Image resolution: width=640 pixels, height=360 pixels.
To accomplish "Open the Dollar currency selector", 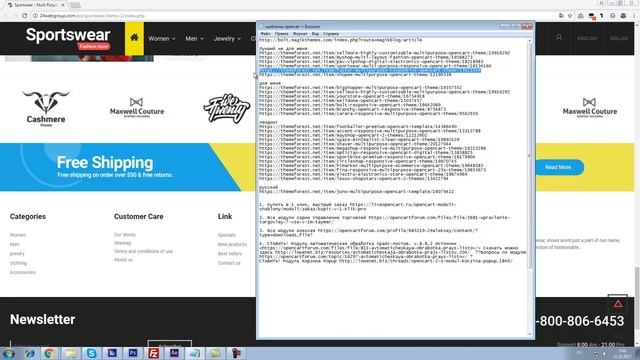I will (618, 38).
